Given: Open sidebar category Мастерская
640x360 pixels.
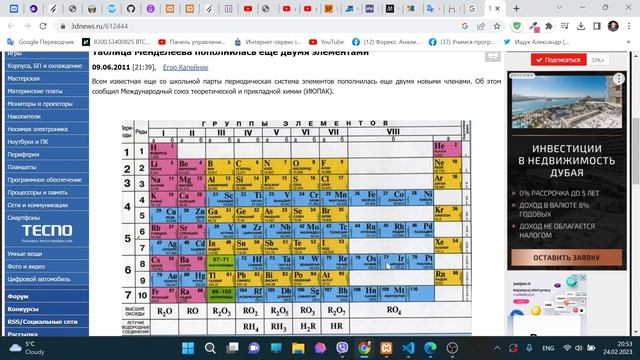Looking at the screenshot, I should point(24,78).
